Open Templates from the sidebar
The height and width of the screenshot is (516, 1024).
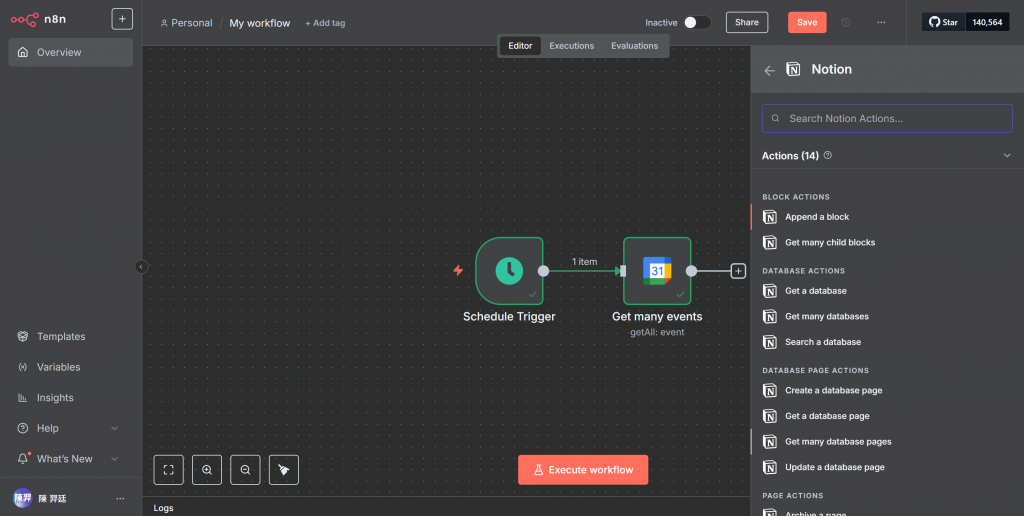pos(61,336)
